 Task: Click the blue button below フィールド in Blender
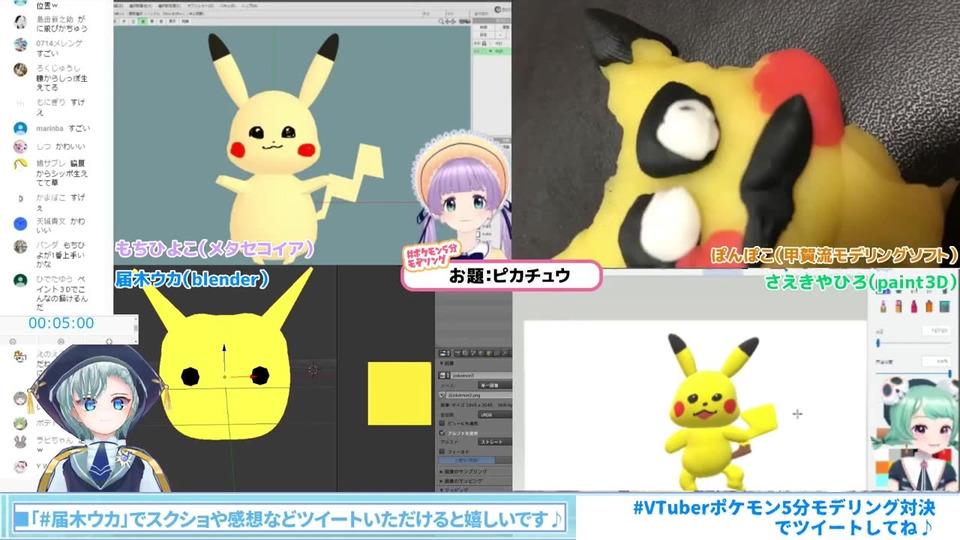tap(467, 460)
